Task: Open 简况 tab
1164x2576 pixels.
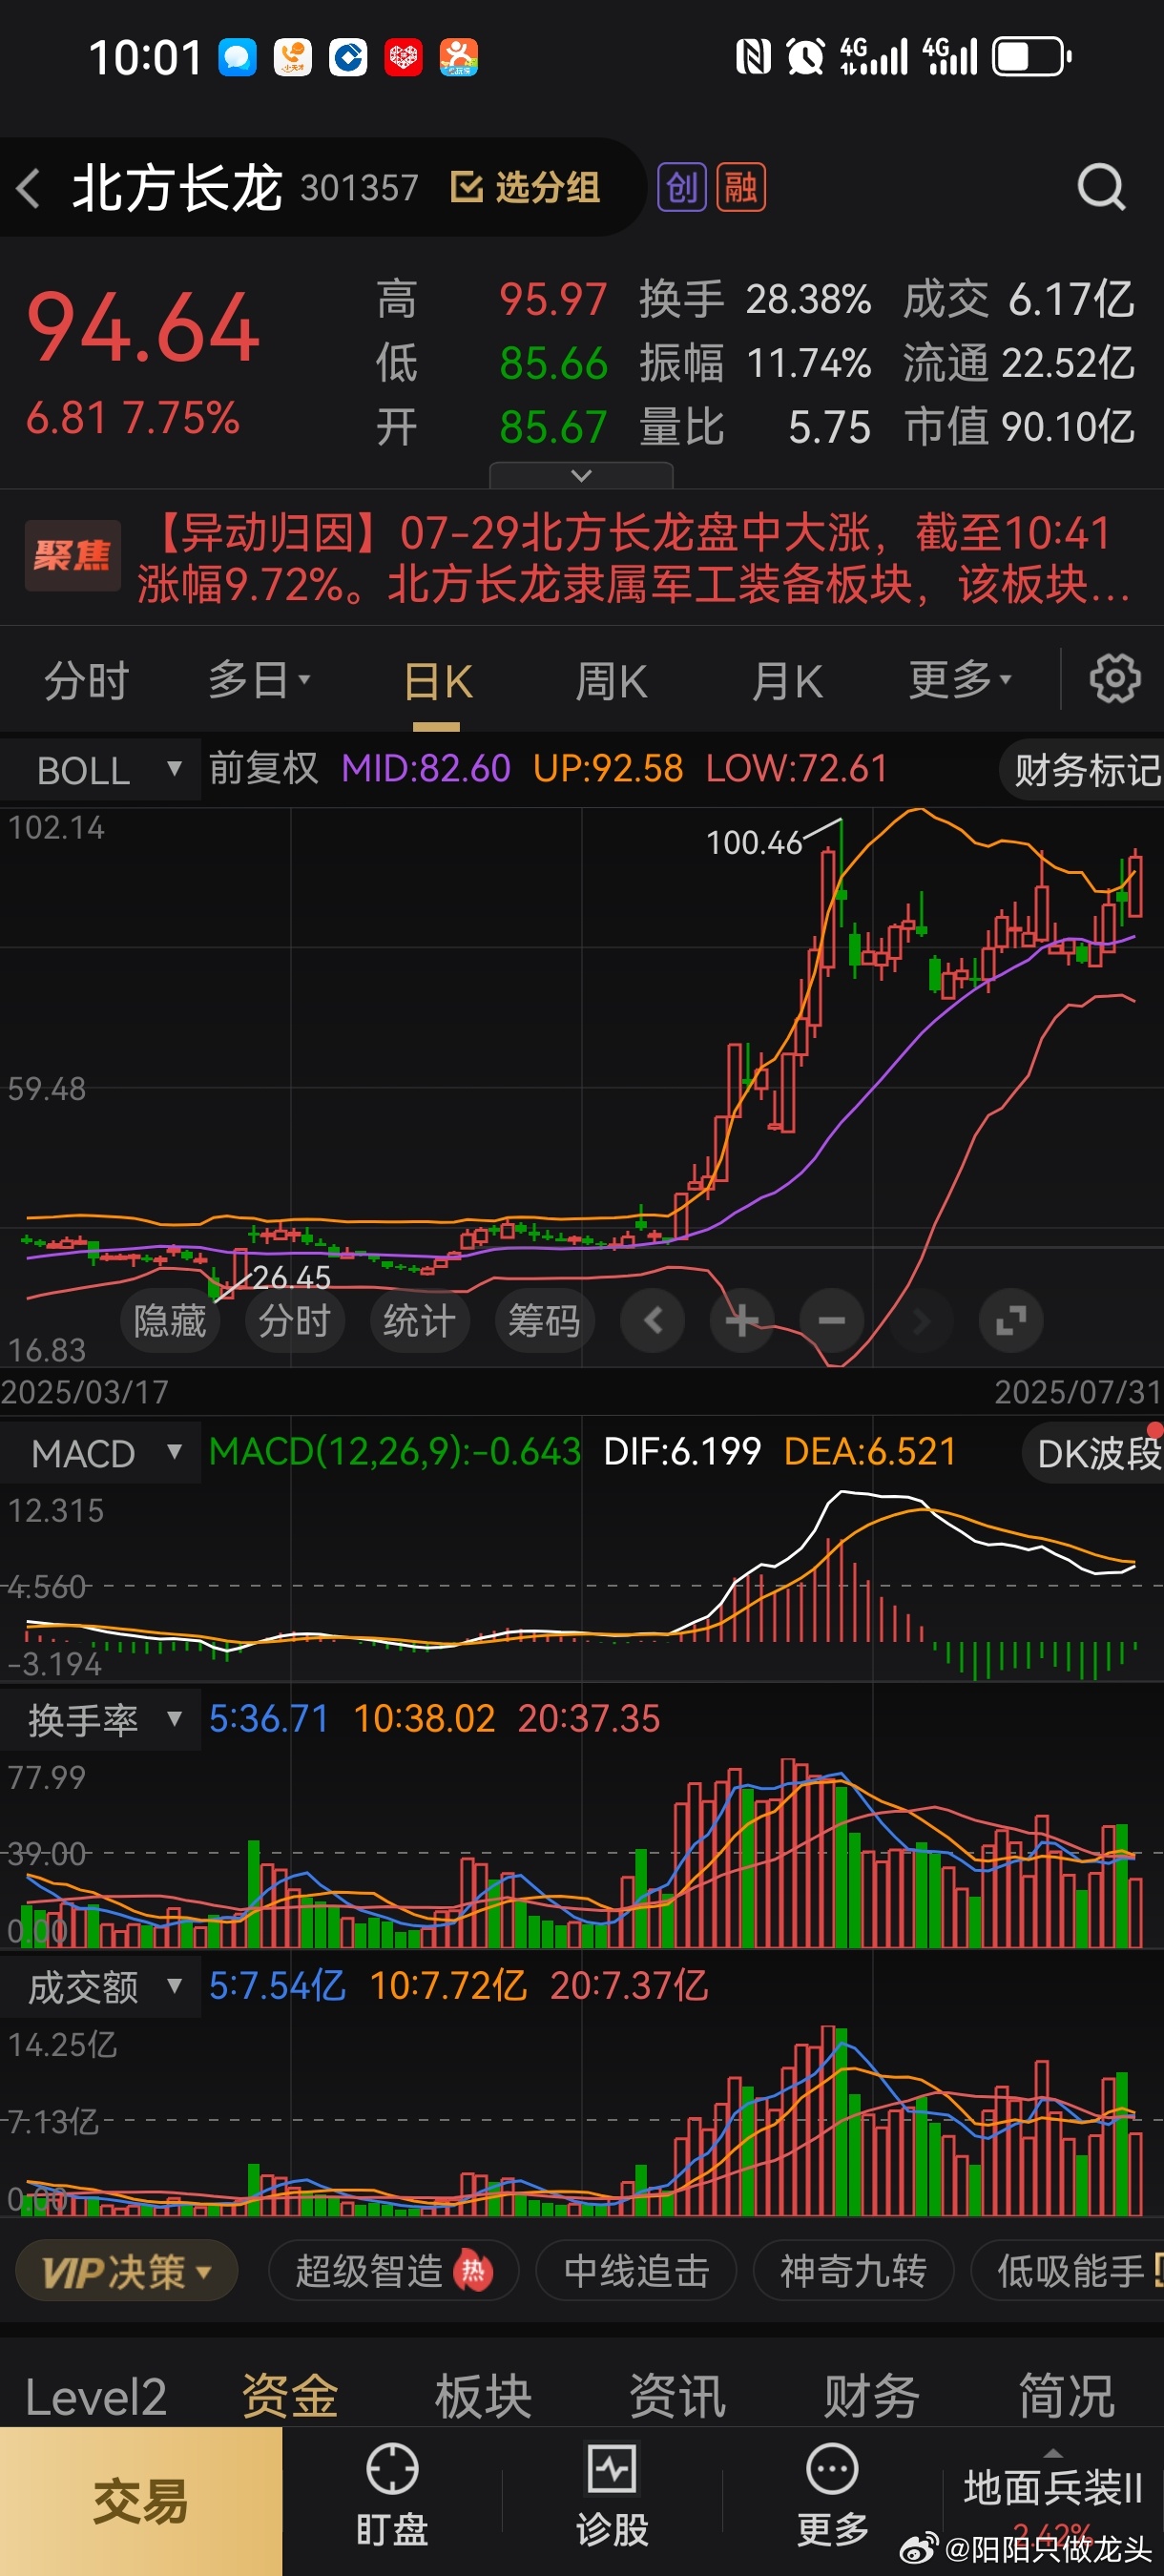Action: pos(1066,2397)
